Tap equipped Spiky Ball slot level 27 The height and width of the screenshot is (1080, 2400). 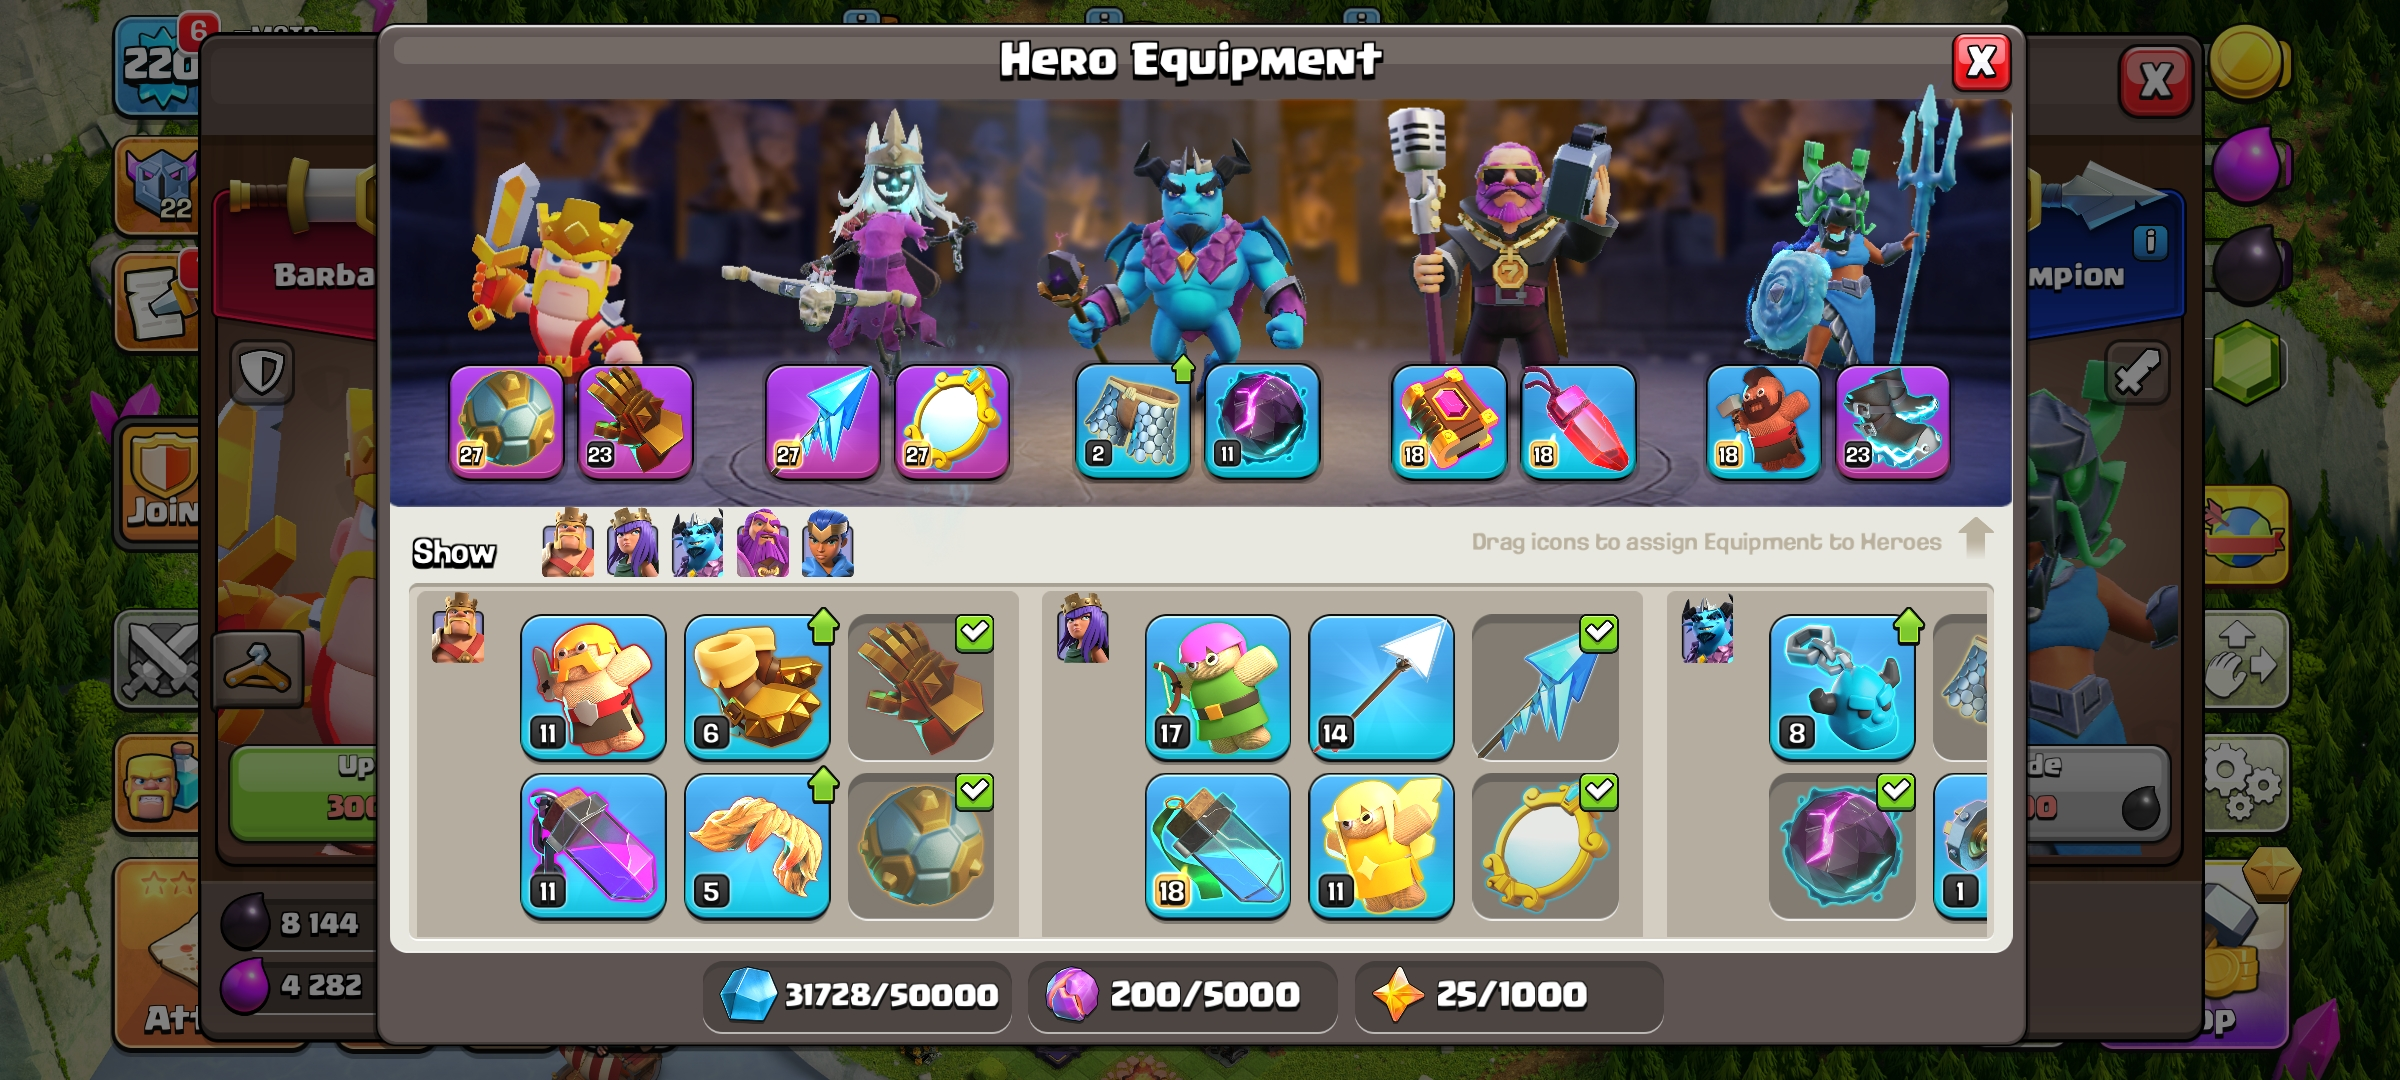[x=506, y=422]
